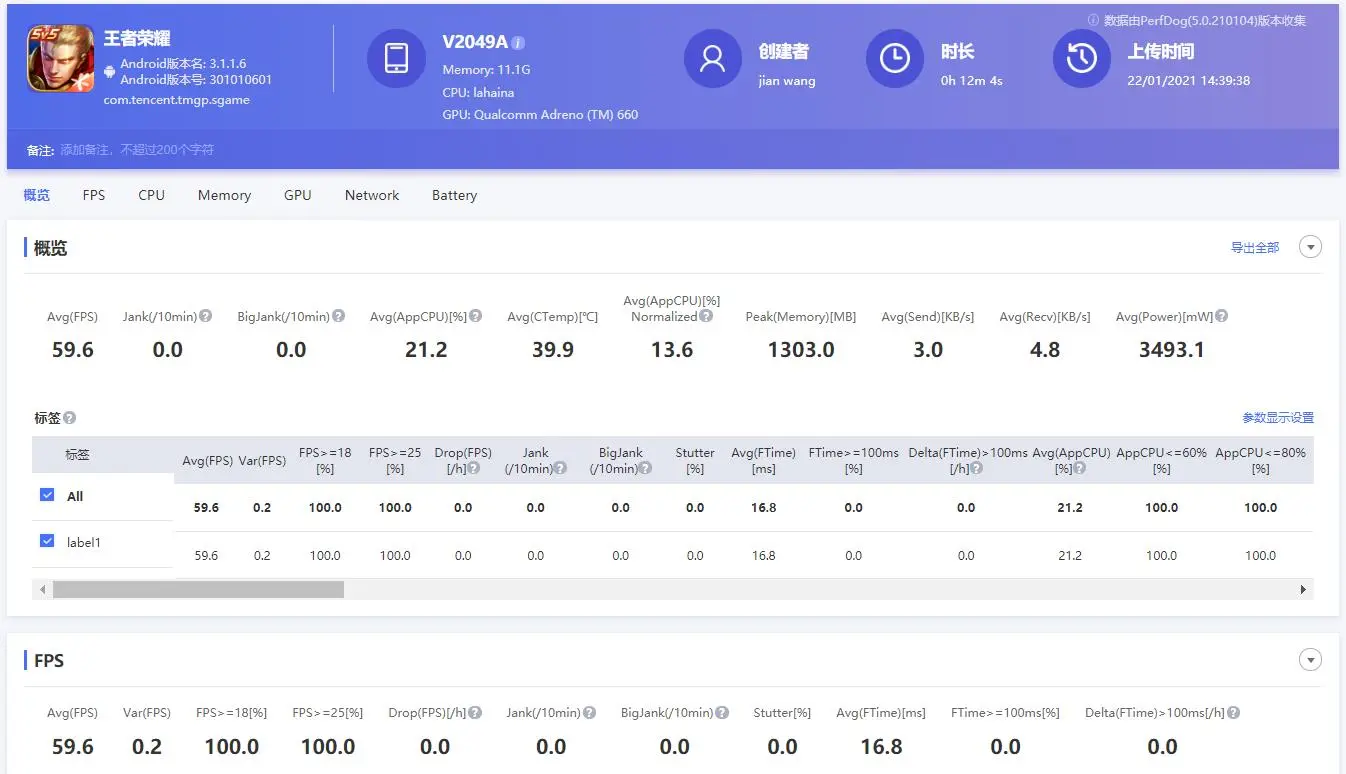Click the FTime>=100ms column header
The width and height of the screenshot is (1346, 774).
[x=853, y=460]
